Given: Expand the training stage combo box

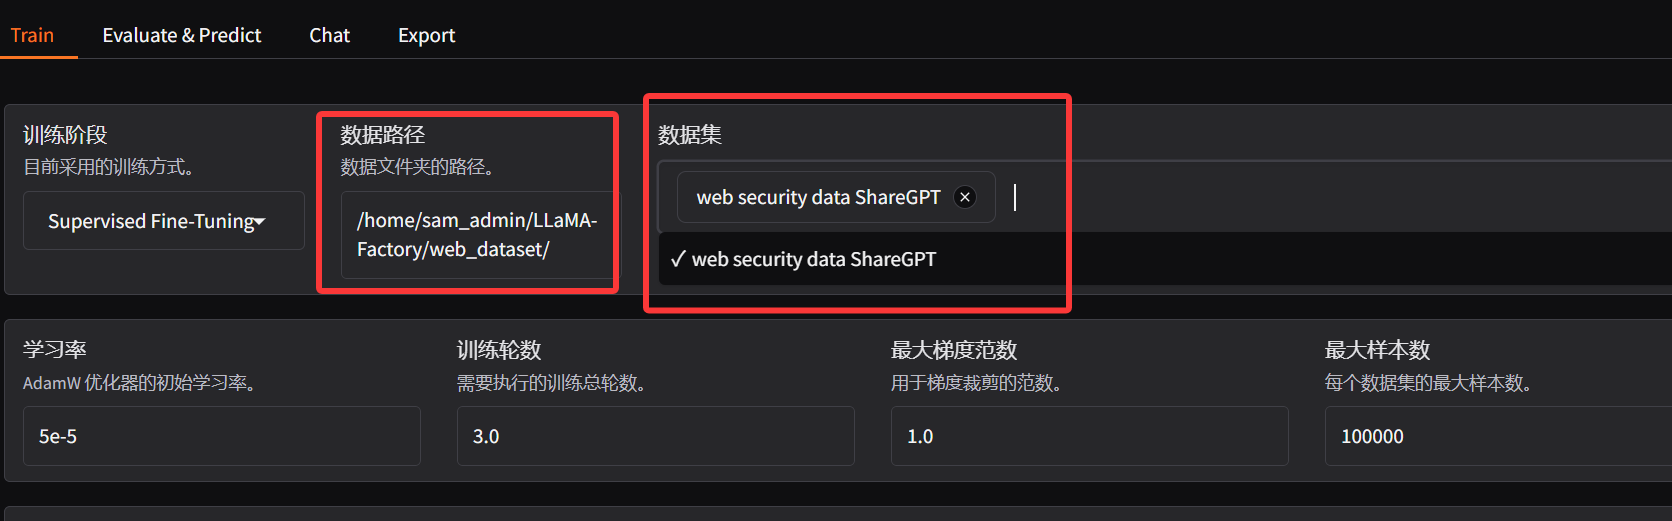Looking at the screenshot, I should tap(164, 221).
